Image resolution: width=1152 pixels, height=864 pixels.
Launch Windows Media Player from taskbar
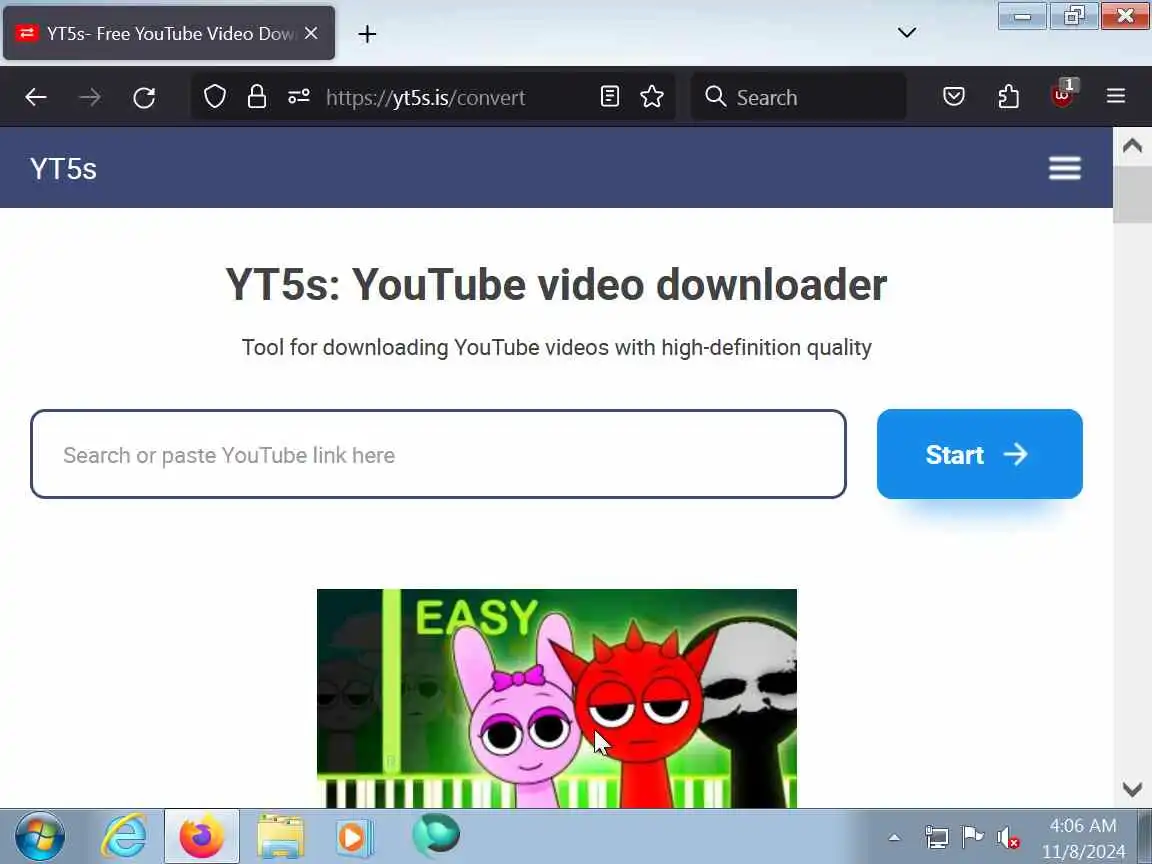click(354, 836)
